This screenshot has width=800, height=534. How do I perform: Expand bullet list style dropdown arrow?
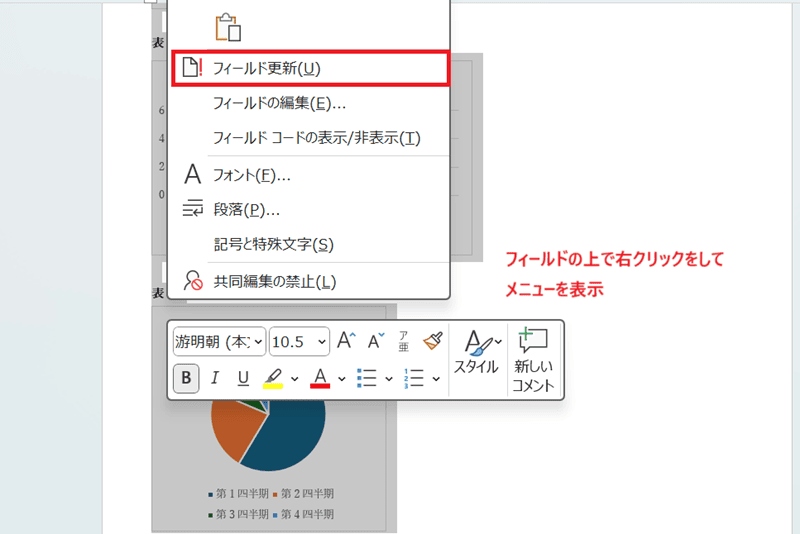[389, 379]
